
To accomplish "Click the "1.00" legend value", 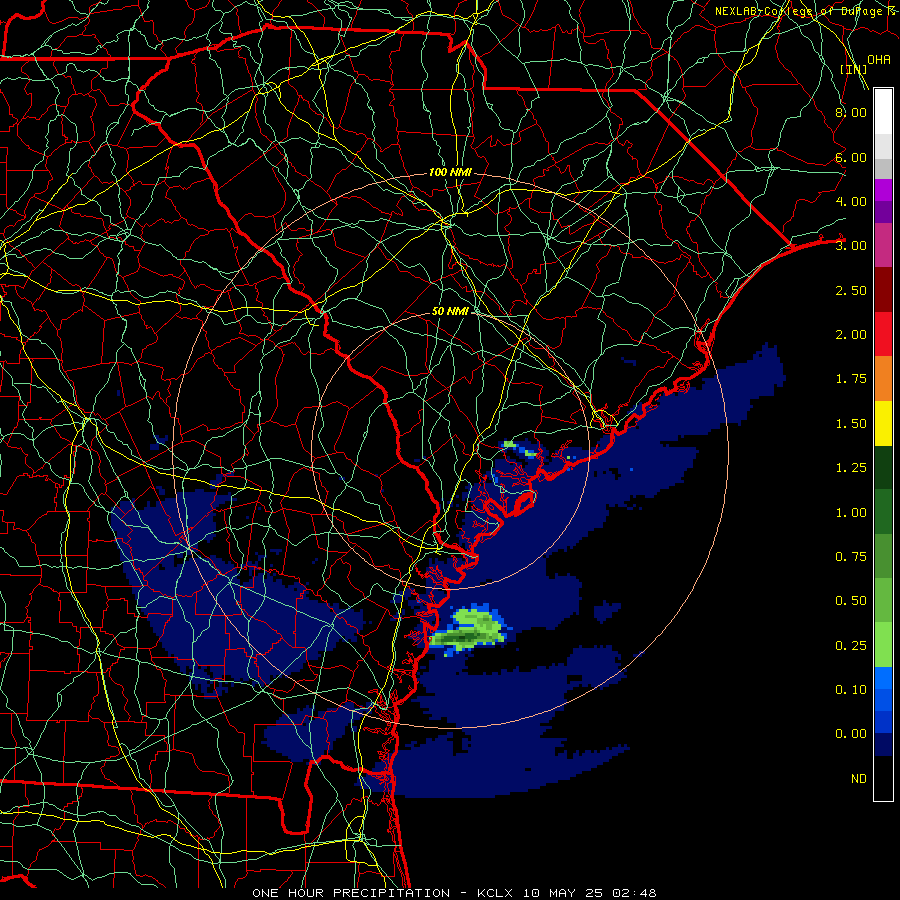I will [851, 513].
